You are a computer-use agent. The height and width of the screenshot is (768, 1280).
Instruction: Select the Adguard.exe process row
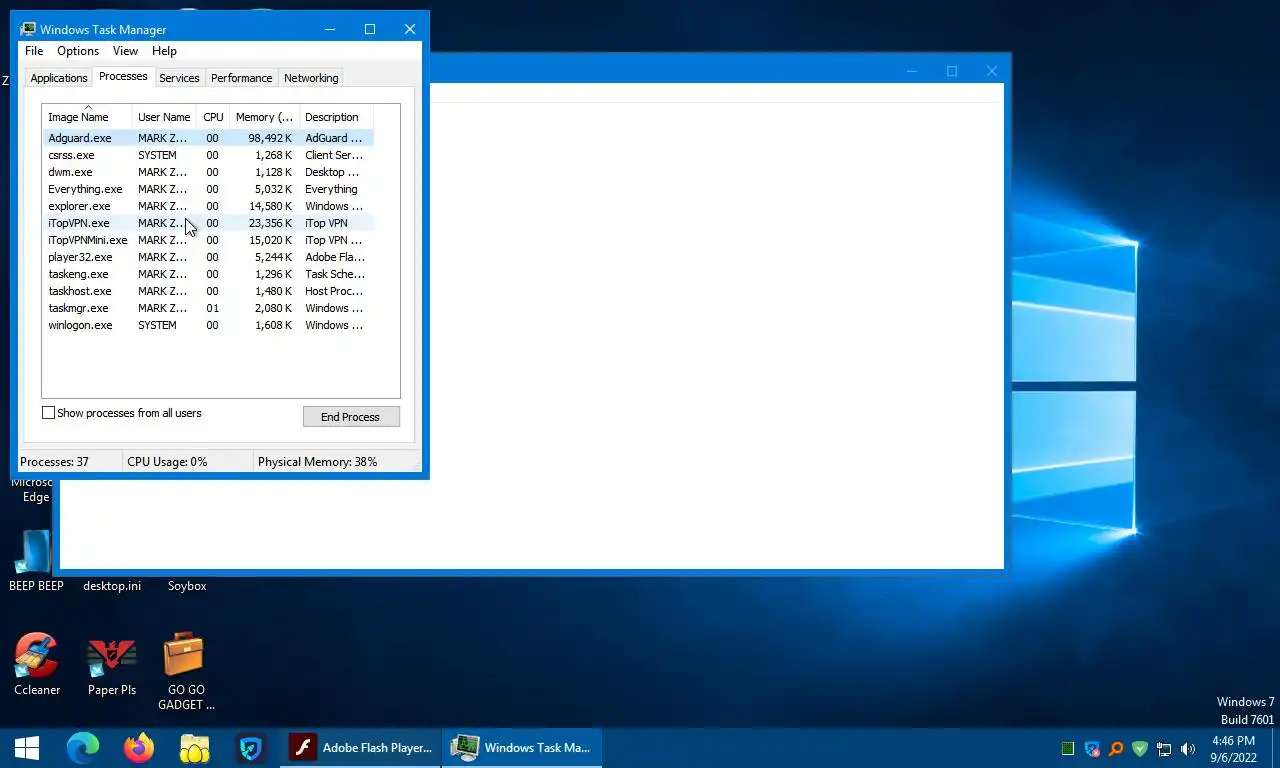pyautogui.click(x=208, y=138)
